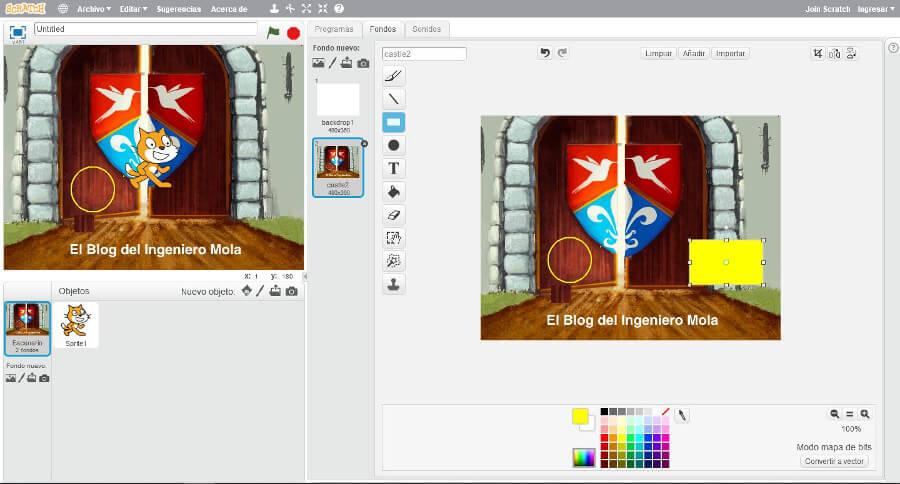Switch to the Programas tab

point(333,29)
